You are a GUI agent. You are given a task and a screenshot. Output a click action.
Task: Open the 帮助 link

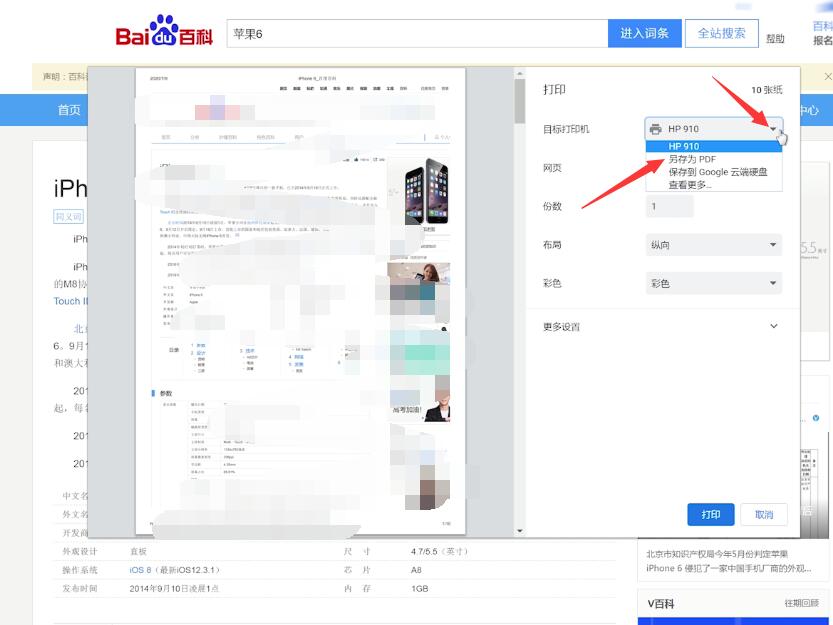click(x=775, y=39)
